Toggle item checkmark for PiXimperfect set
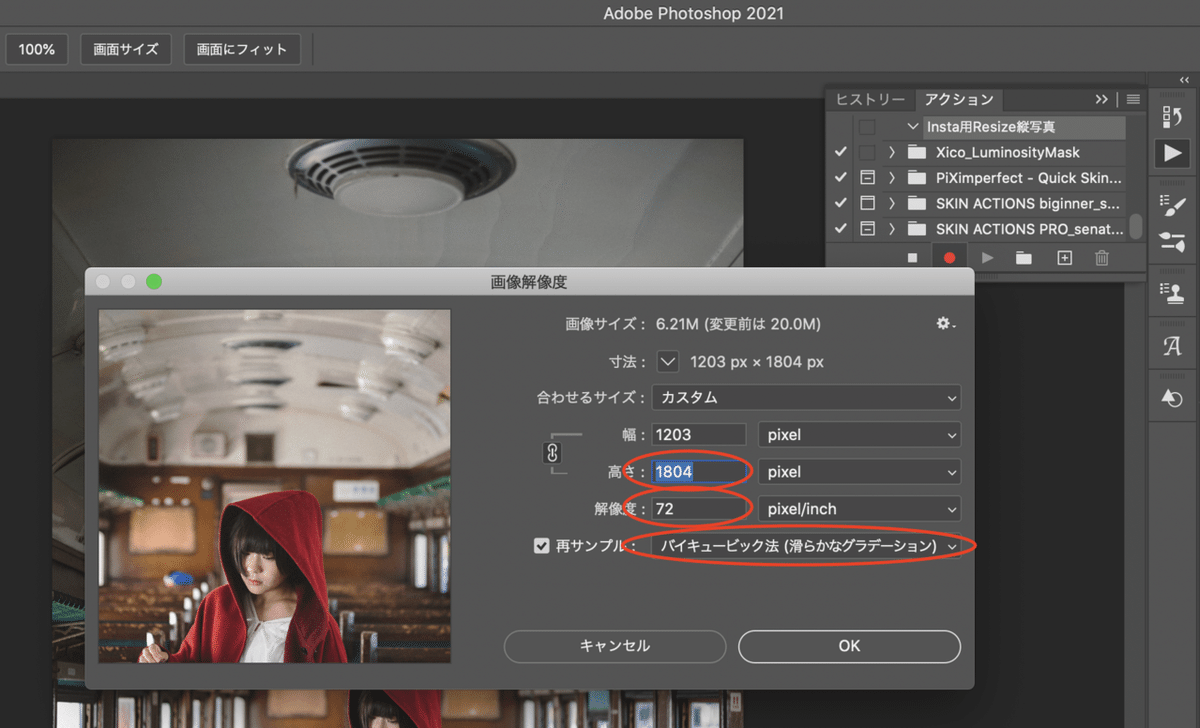Image resolution: width=1200 pixels, height=728 pixels. click(841, 178)
